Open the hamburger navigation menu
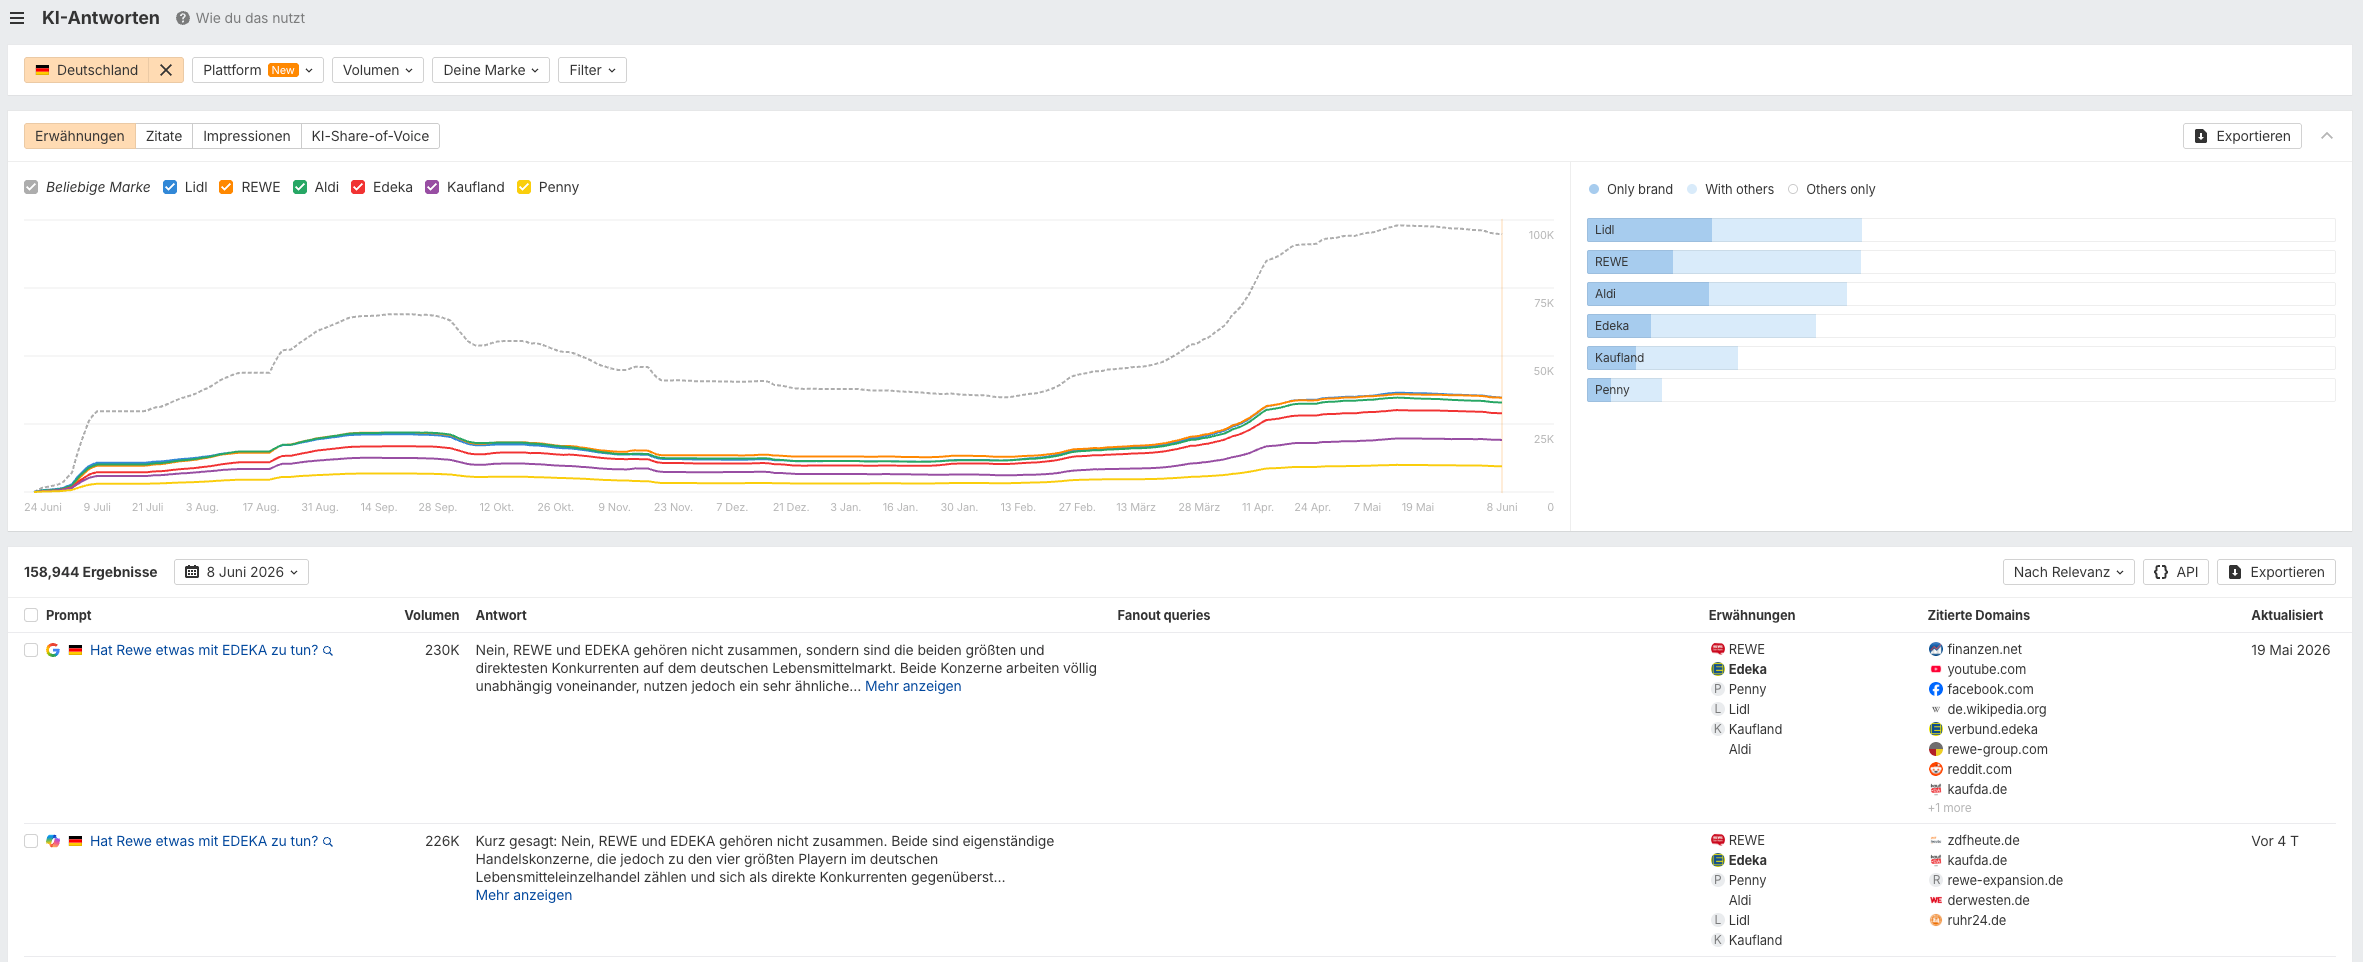 tap(17, 18)
